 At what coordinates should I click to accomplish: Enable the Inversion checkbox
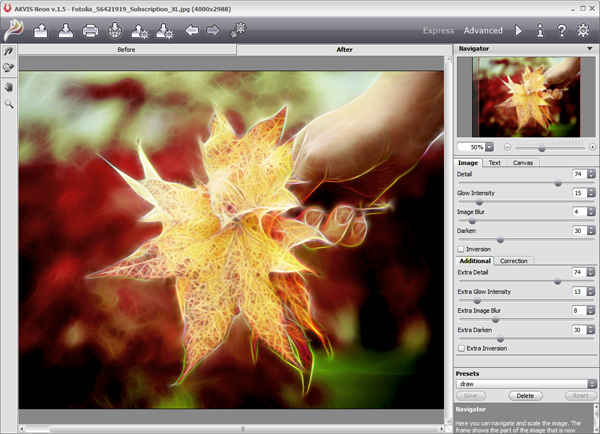[461, 249]
